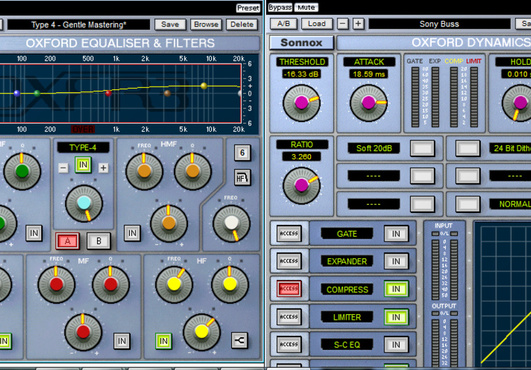Select EQ setting A

click(67, 241)
